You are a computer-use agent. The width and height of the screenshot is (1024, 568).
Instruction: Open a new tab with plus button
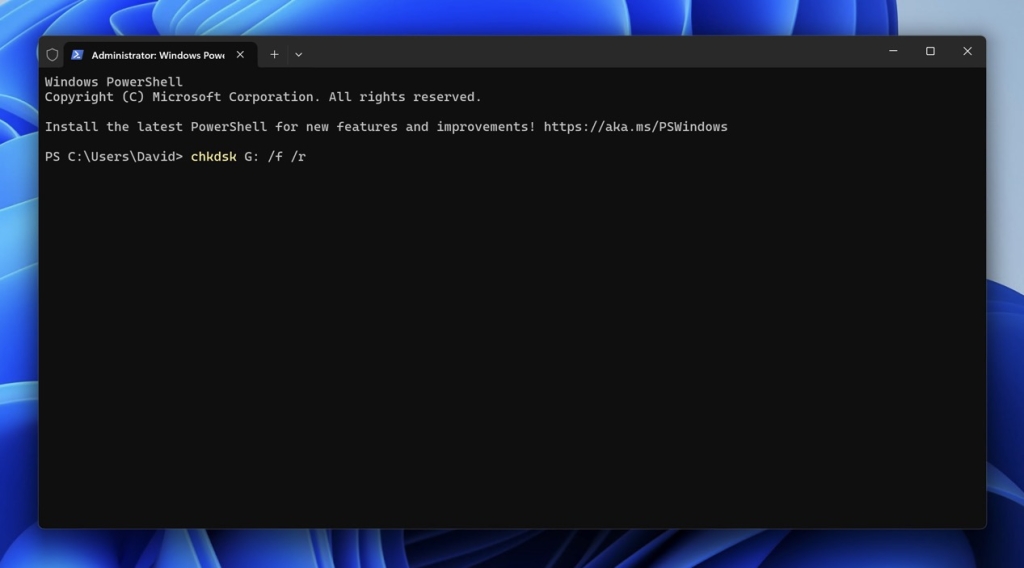coord(274,55)
